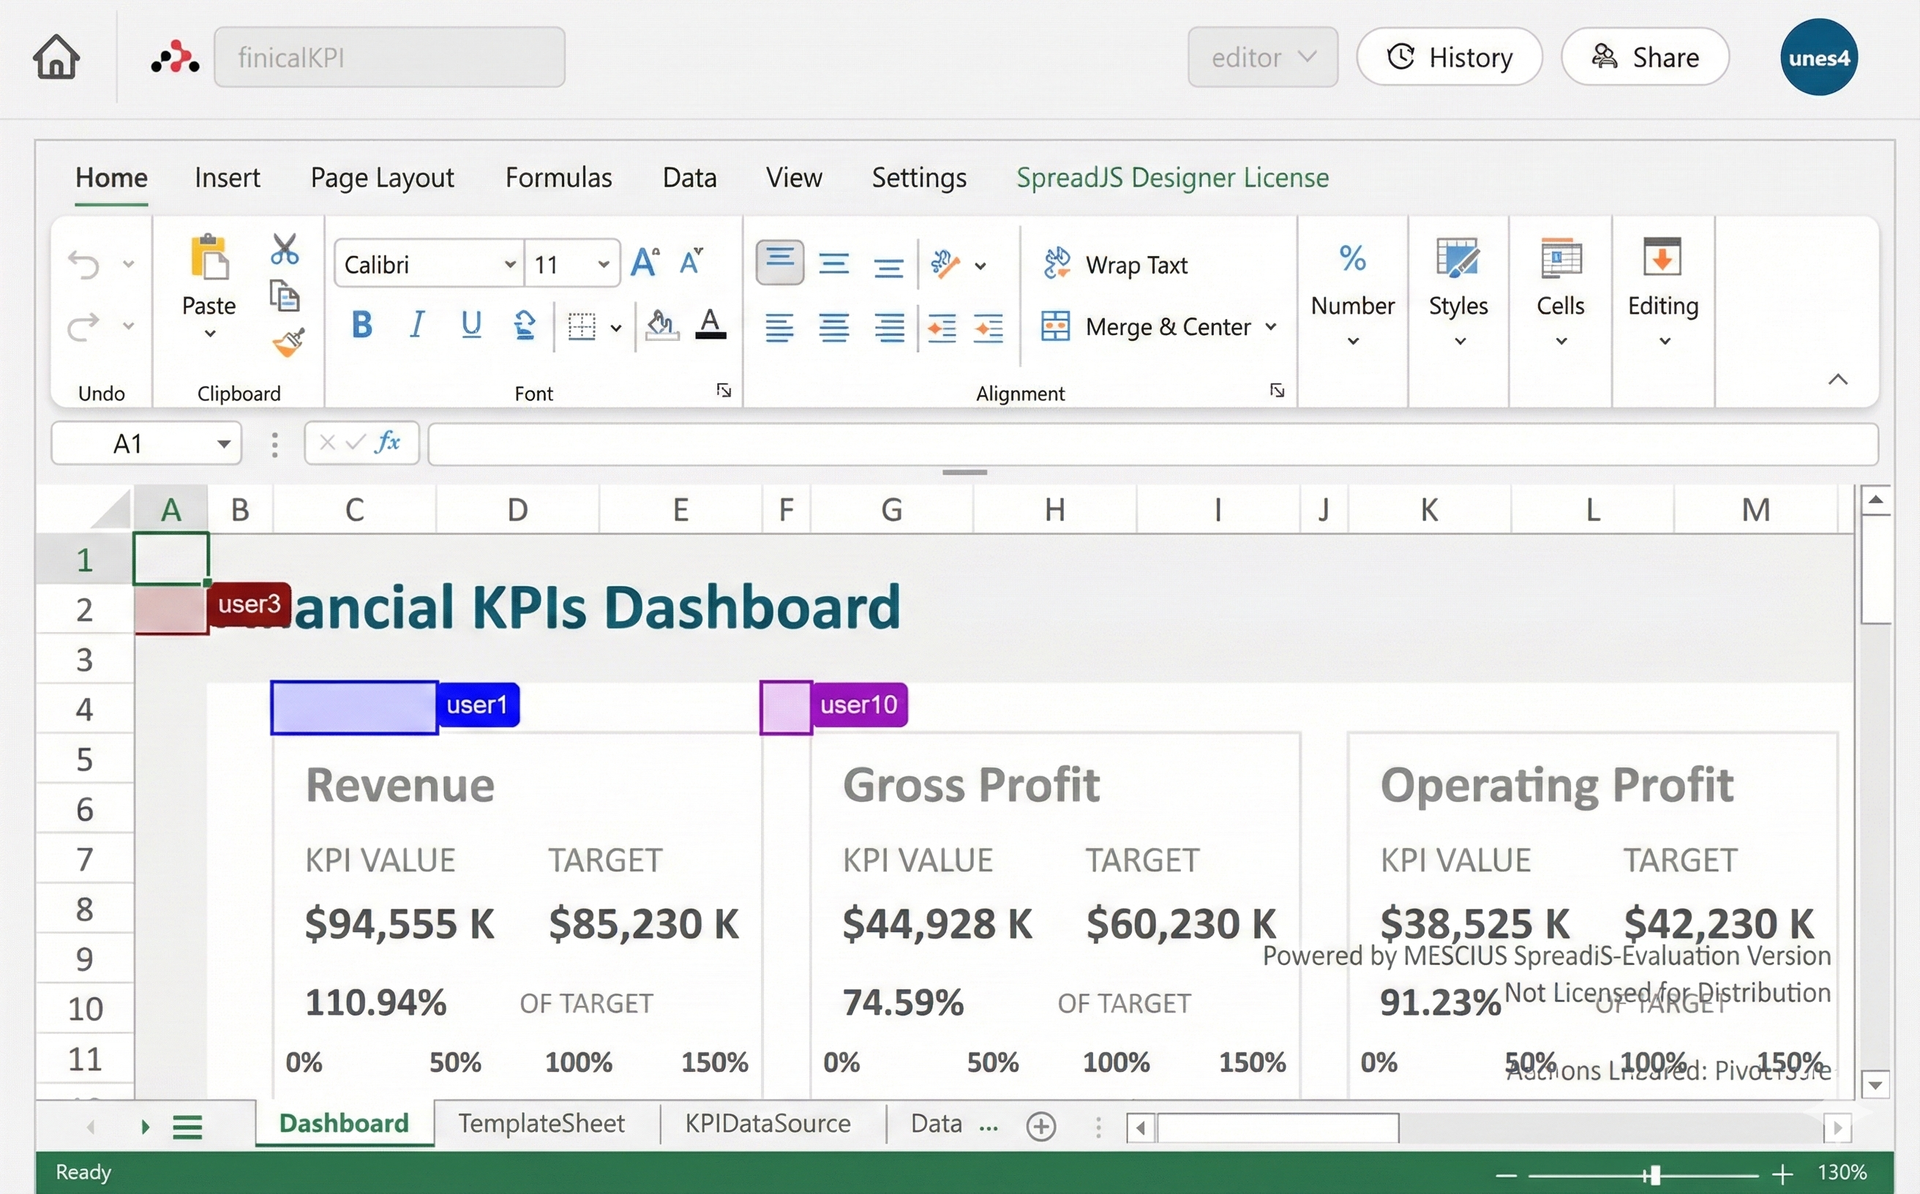Click the formula bar input field

[1150, 444]
